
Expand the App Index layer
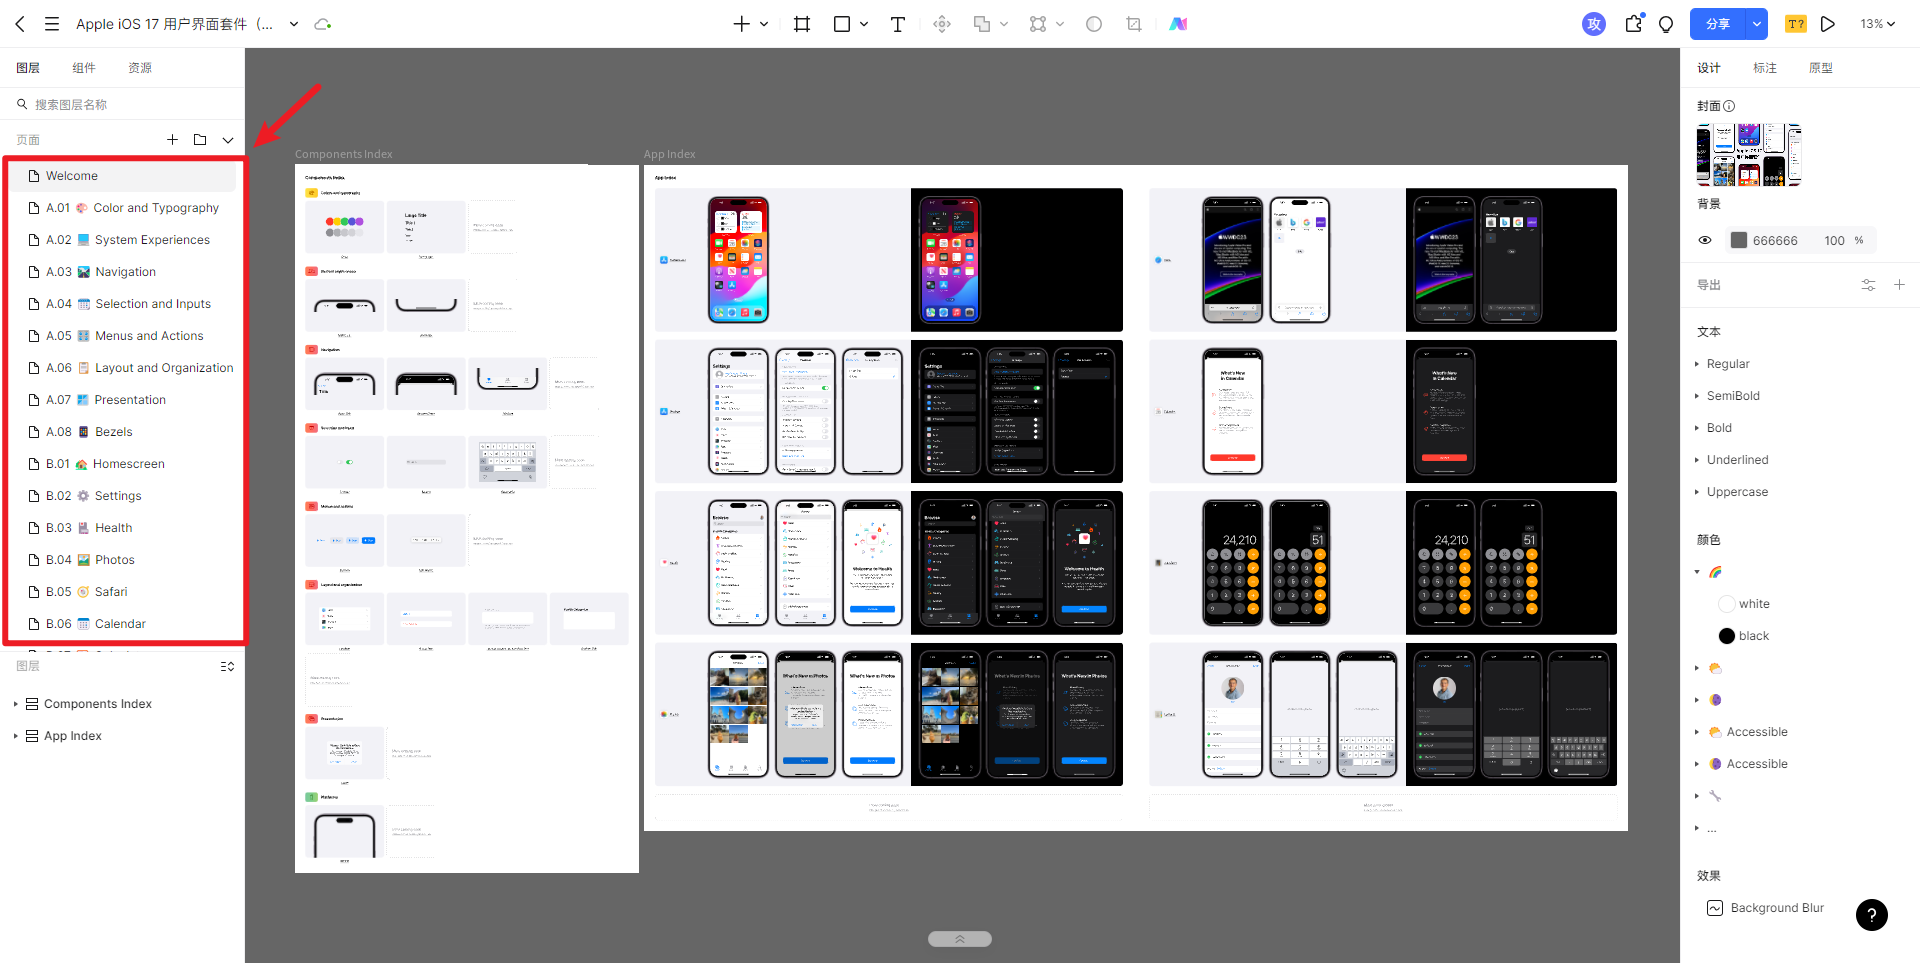16,736
